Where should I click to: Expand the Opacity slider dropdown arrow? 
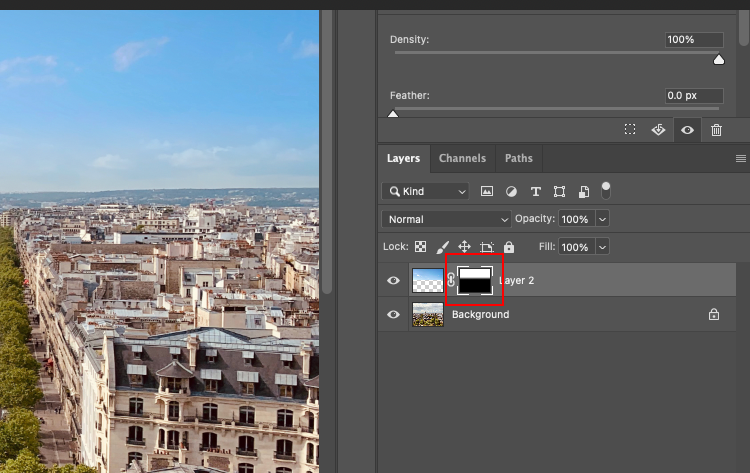point(602,219)
